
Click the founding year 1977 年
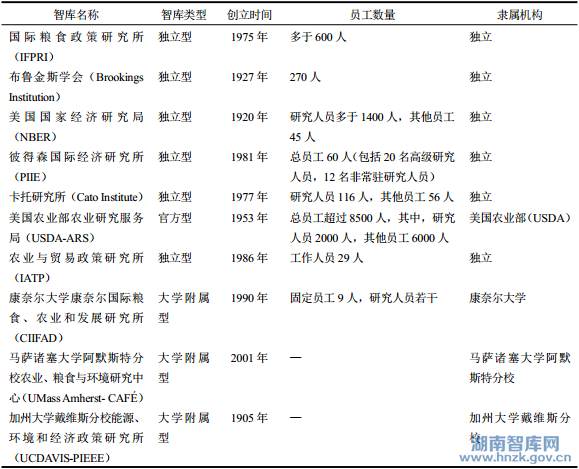(x=249, y=197)
